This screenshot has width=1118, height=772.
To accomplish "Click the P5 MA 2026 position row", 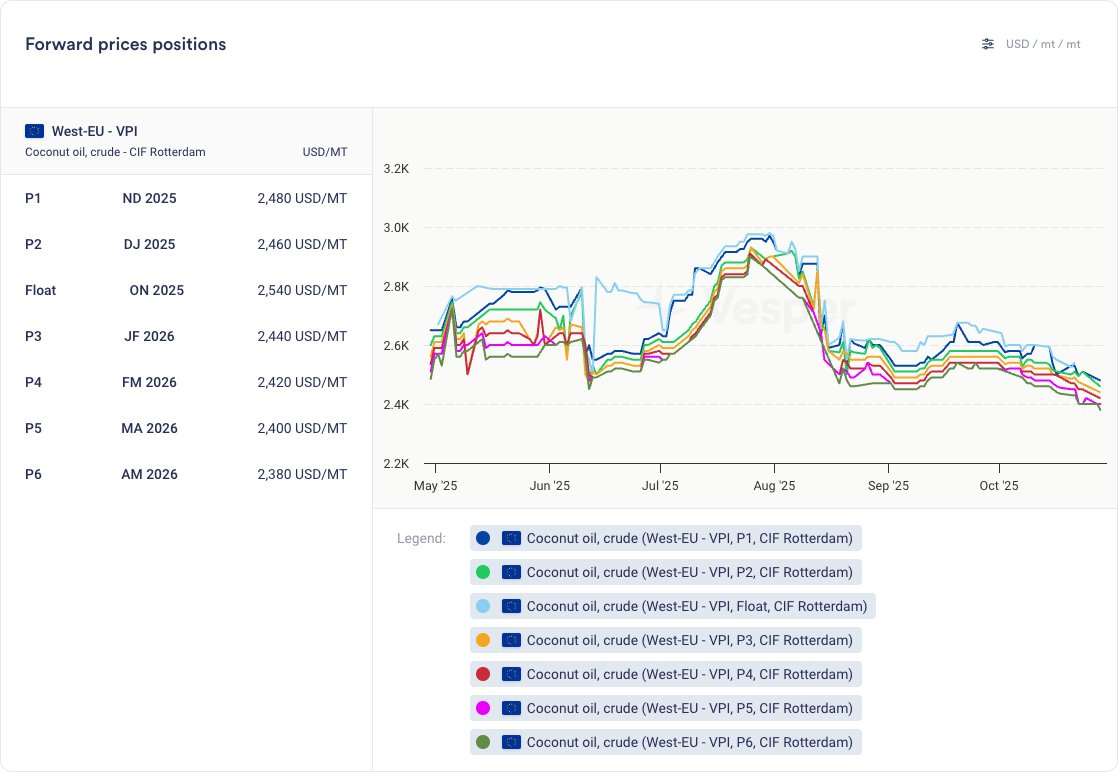I will click(186, 428).
